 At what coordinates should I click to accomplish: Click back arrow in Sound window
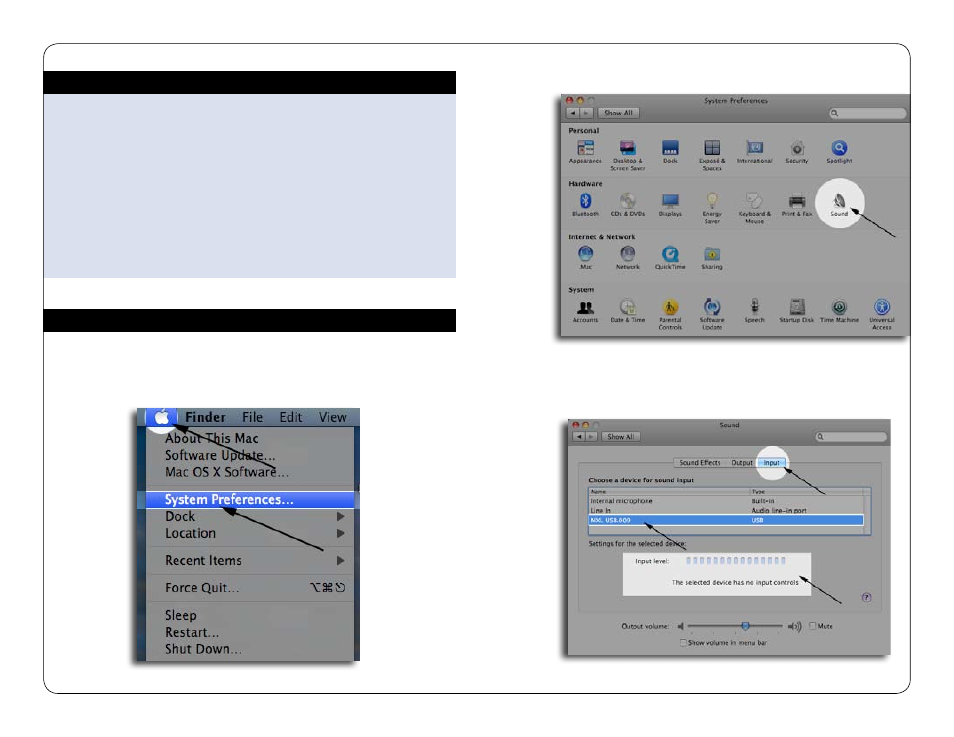579,436
